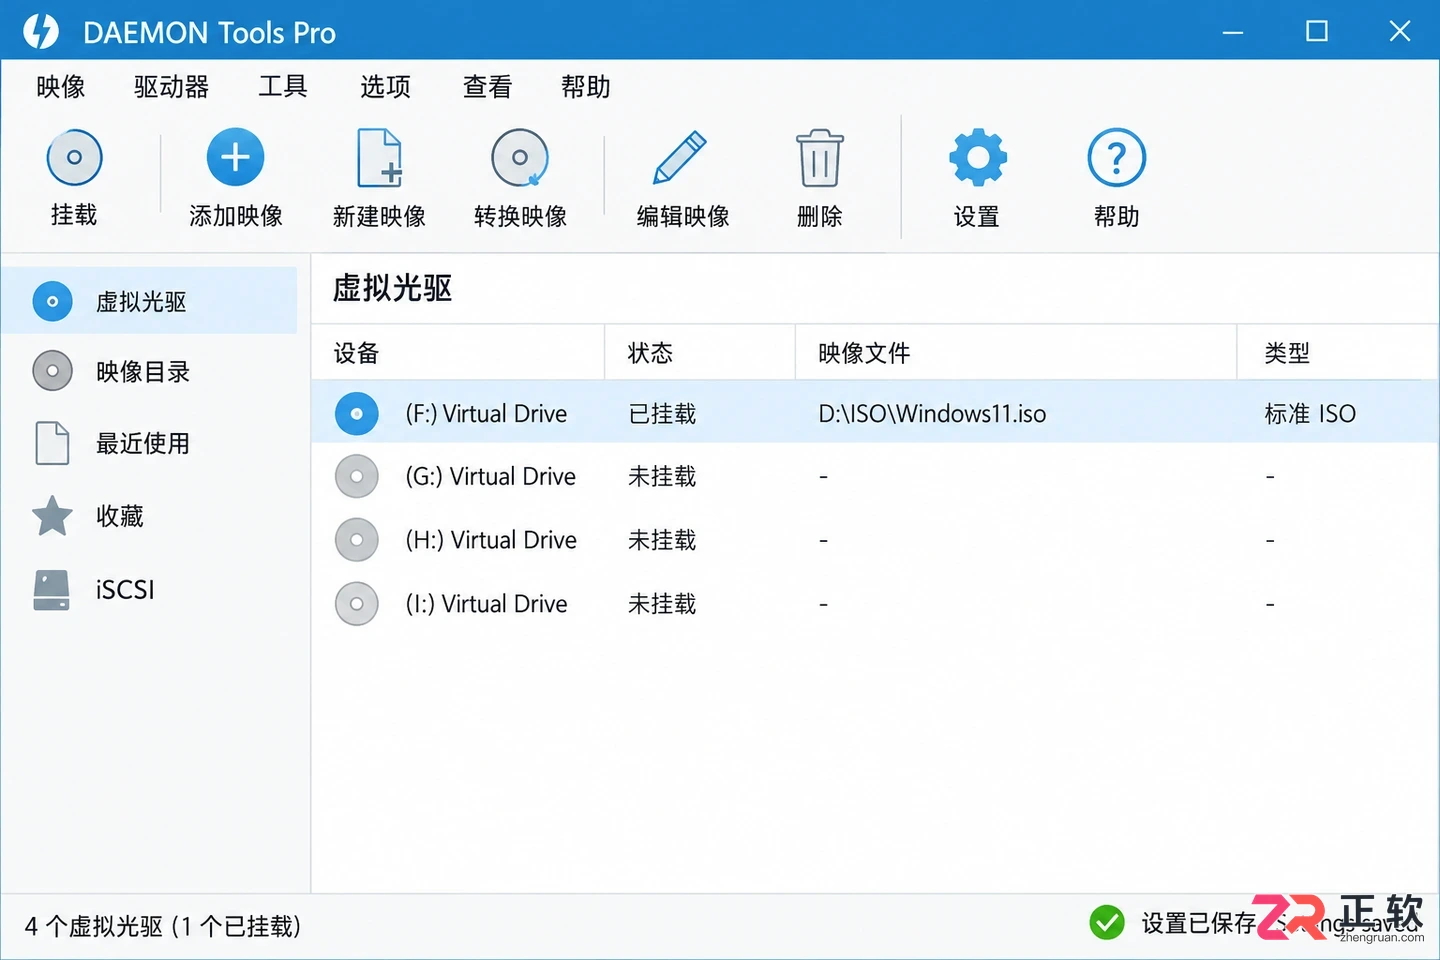Select the (F:) Virtual Drive row
Image resolution: width=1440 pixels, height=960 pixels.
tap(875, 413)
